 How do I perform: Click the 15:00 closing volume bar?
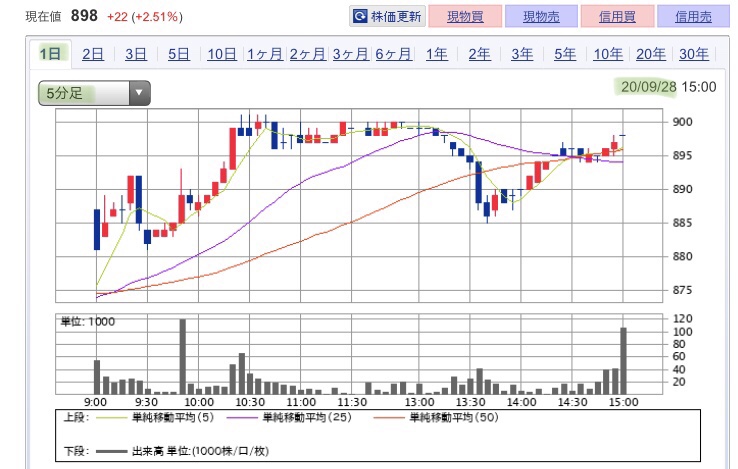[x=623, y=361]
